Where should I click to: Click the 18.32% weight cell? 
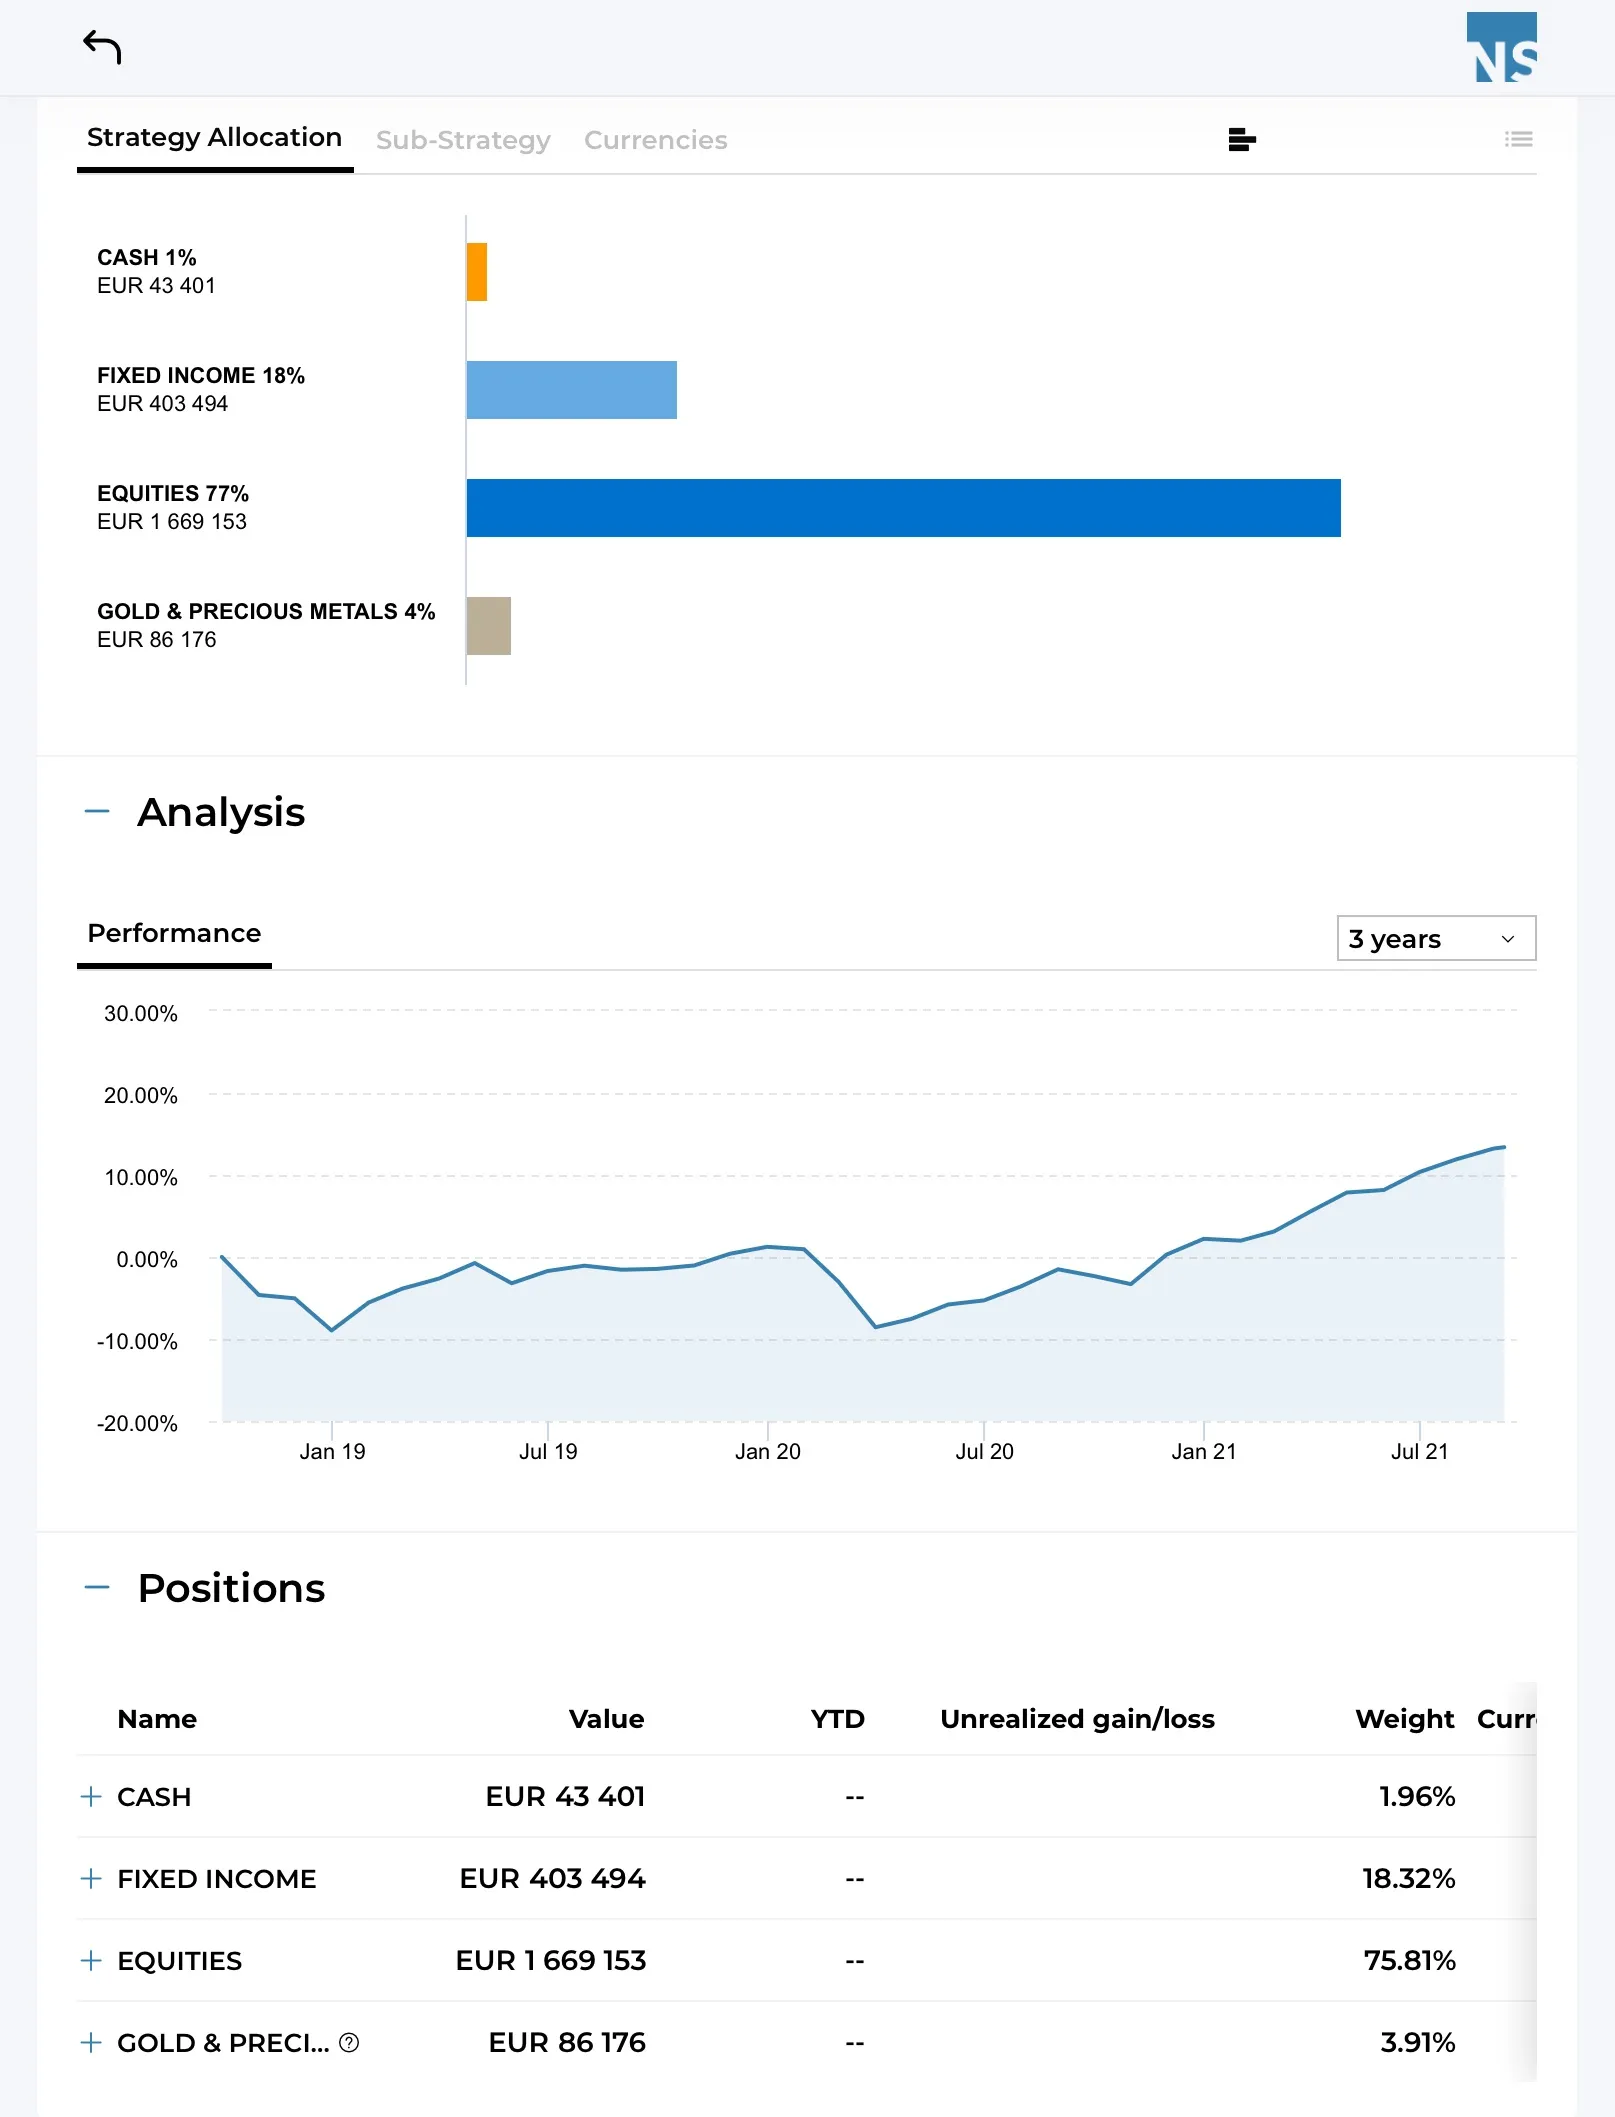click(x=1409, y=1879)
